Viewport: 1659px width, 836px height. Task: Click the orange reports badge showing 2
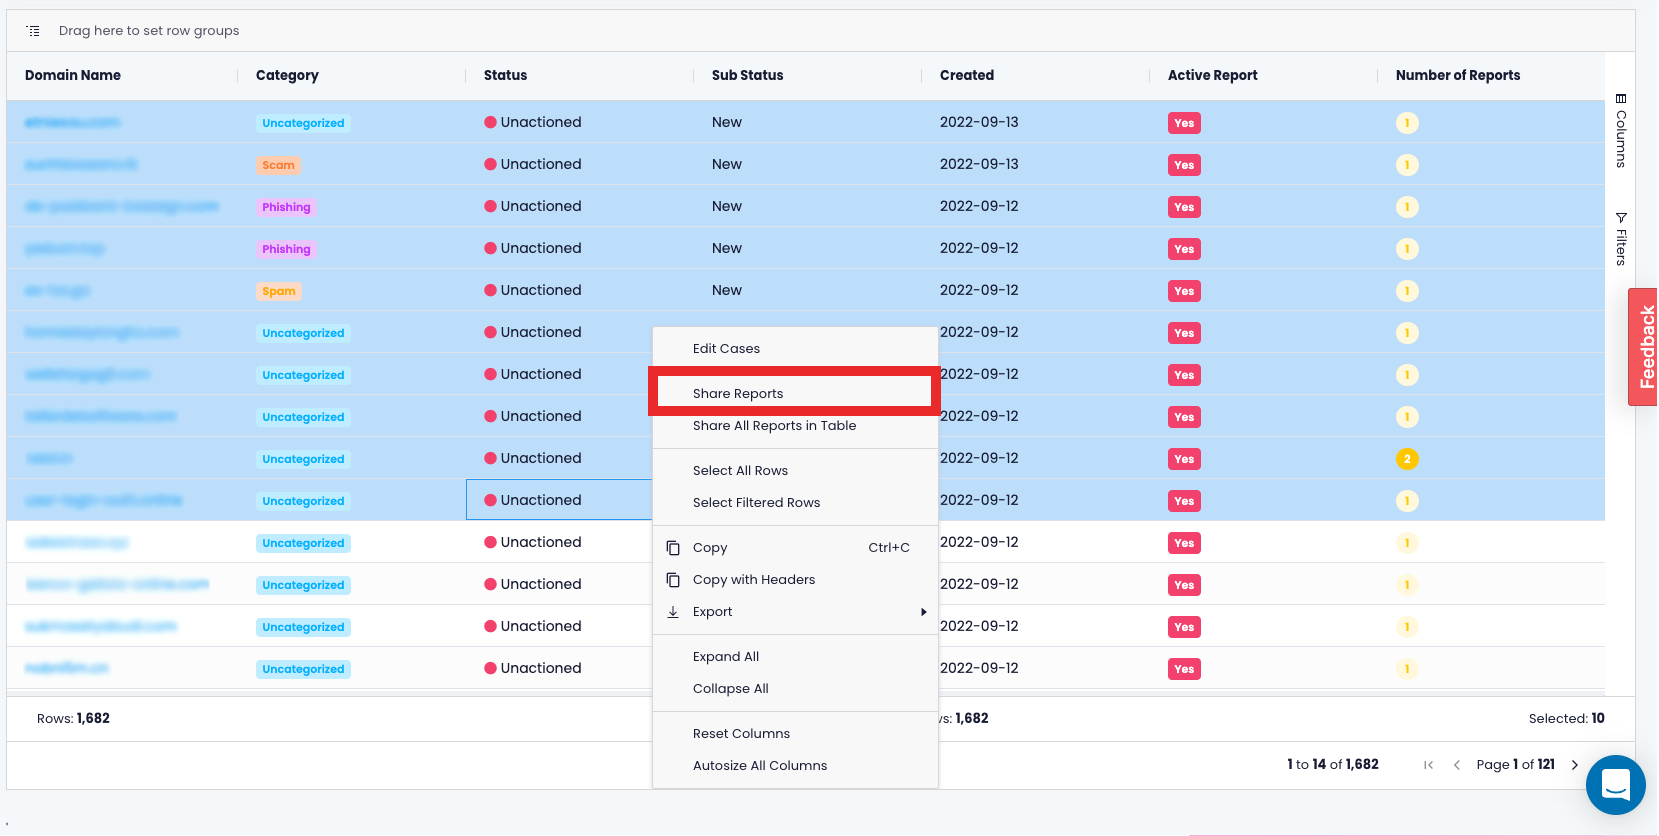[x=1407, y=459]
